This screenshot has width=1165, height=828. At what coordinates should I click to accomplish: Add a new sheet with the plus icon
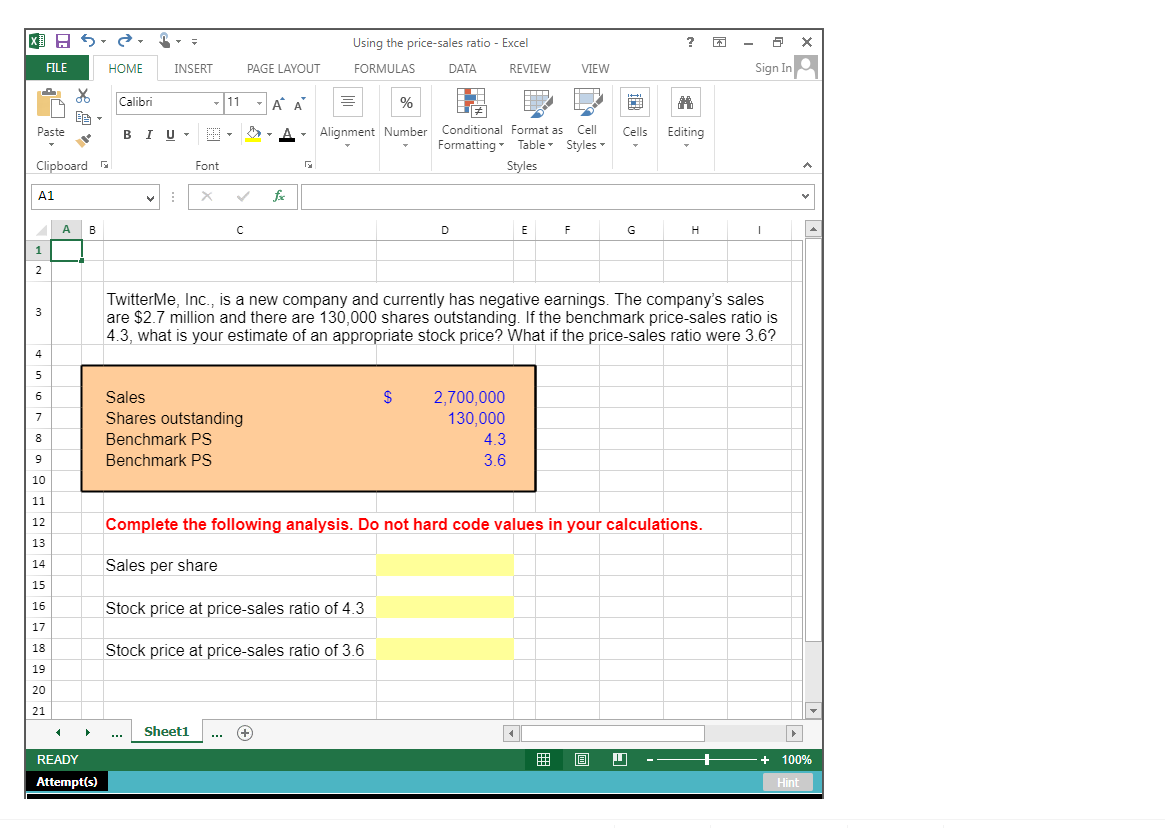click(244, 733)
